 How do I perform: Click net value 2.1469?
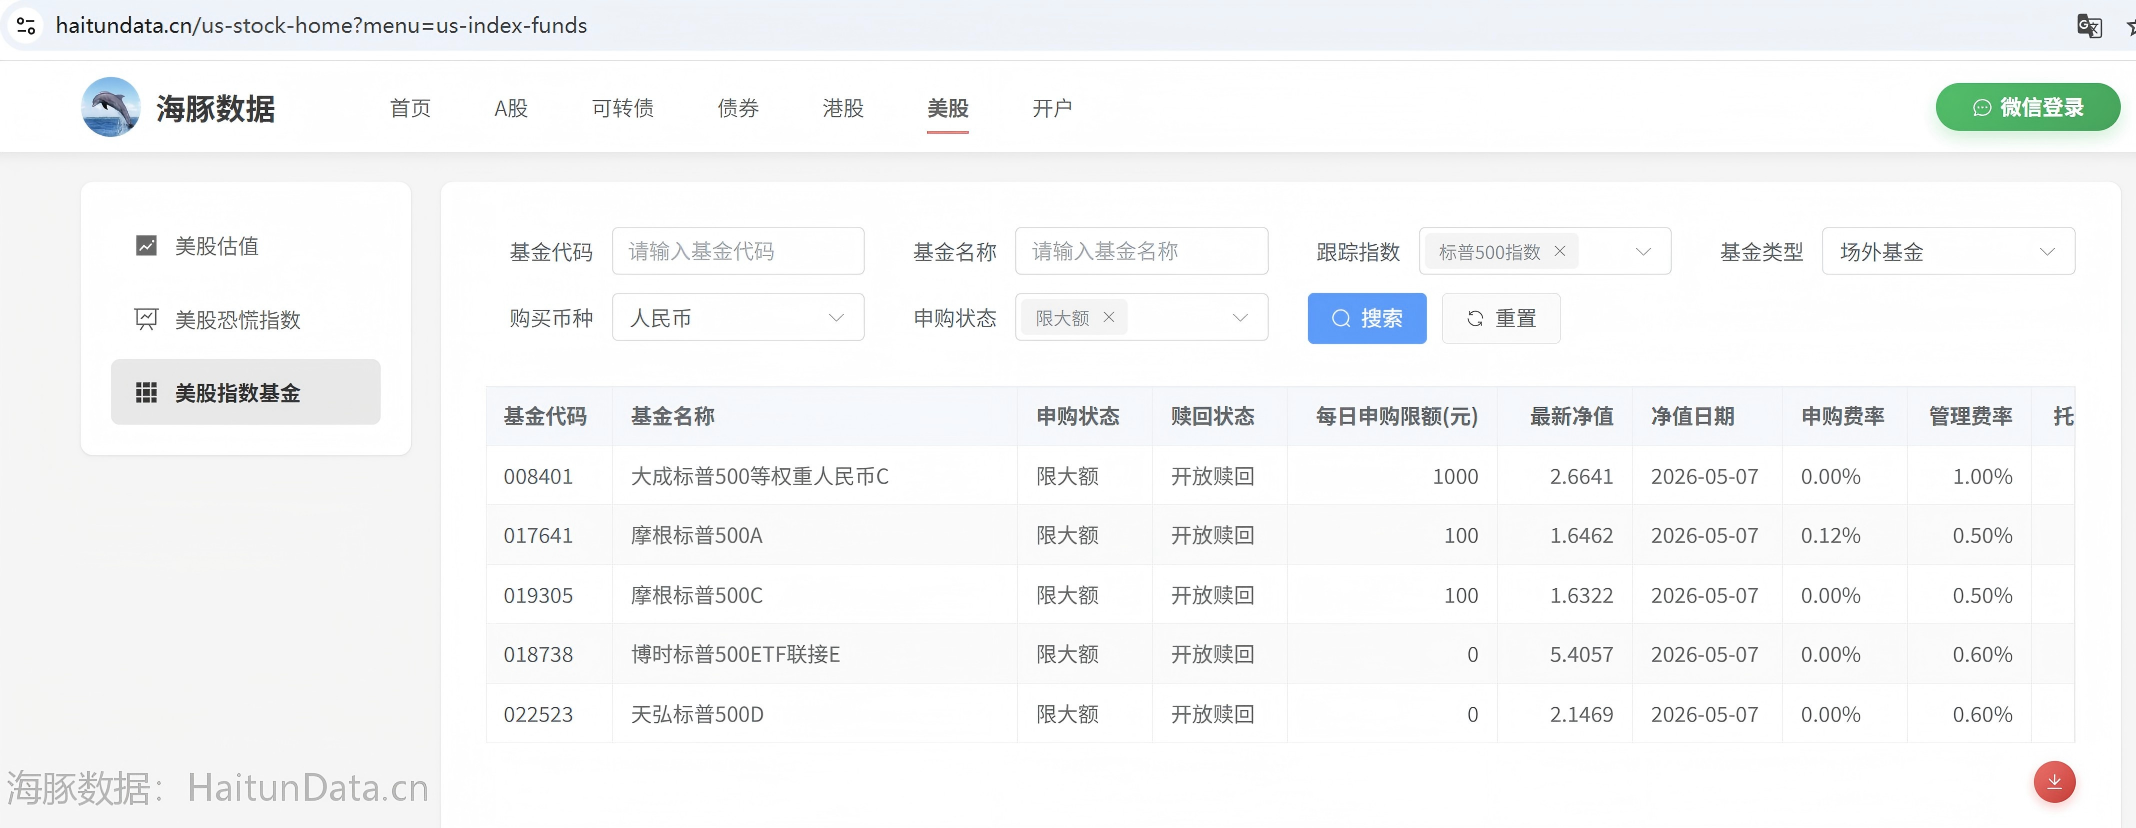point(1581,714)
